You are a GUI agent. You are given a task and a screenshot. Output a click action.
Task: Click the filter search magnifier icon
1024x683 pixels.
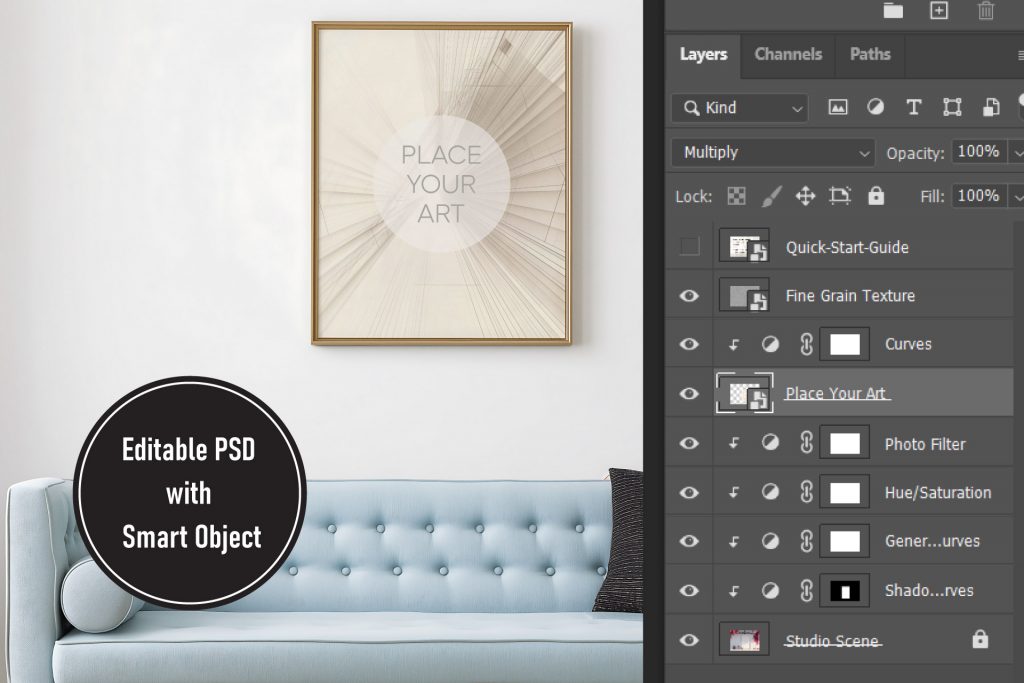pos(691,108)
